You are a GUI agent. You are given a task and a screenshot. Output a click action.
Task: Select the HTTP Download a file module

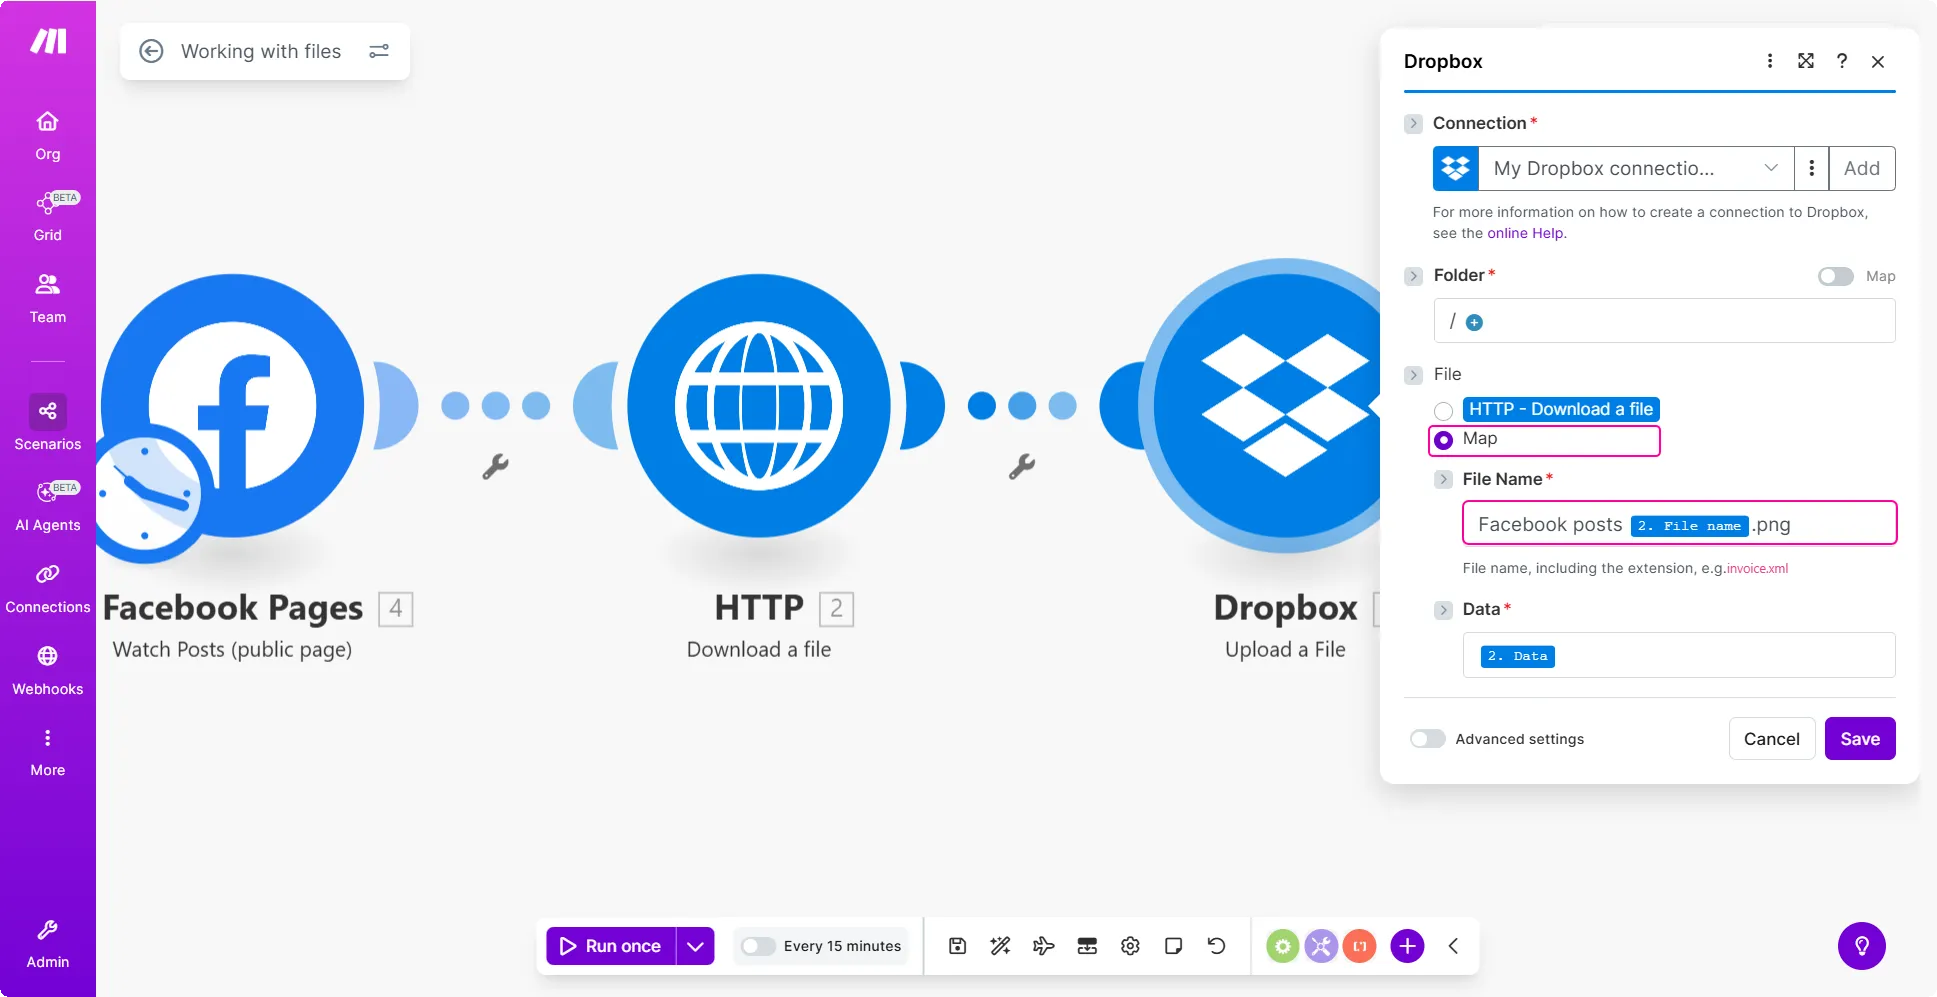759,406
